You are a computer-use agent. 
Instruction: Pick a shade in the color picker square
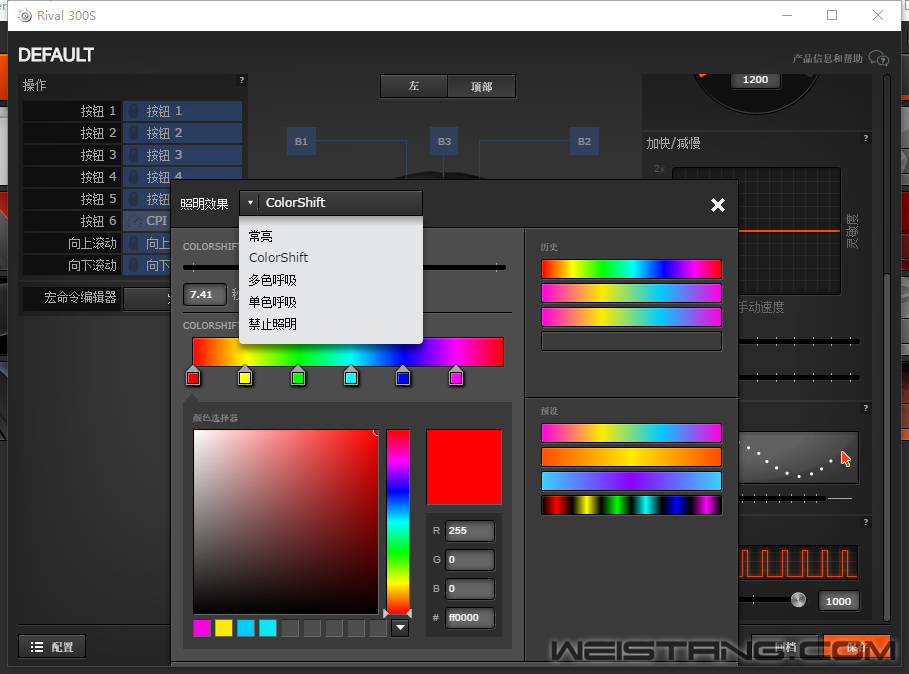pos(286,521)
